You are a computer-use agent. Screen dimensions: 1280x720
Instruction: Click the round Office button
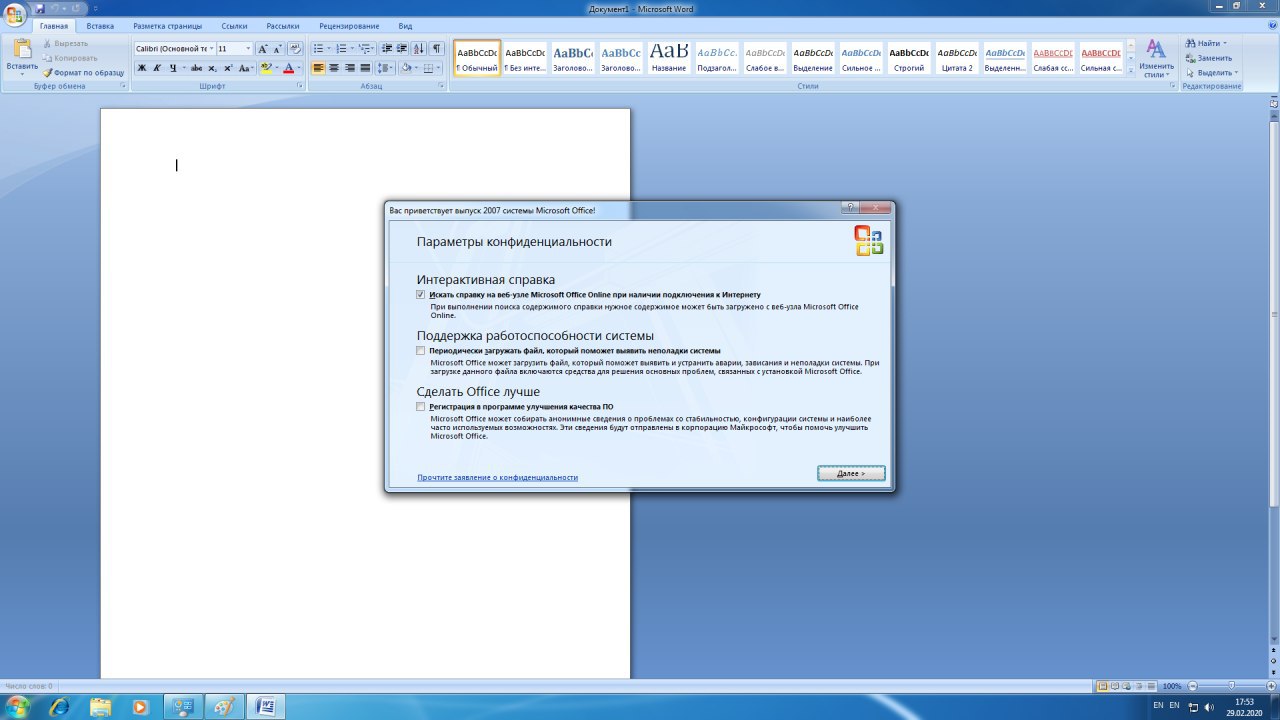coord(15,13)
